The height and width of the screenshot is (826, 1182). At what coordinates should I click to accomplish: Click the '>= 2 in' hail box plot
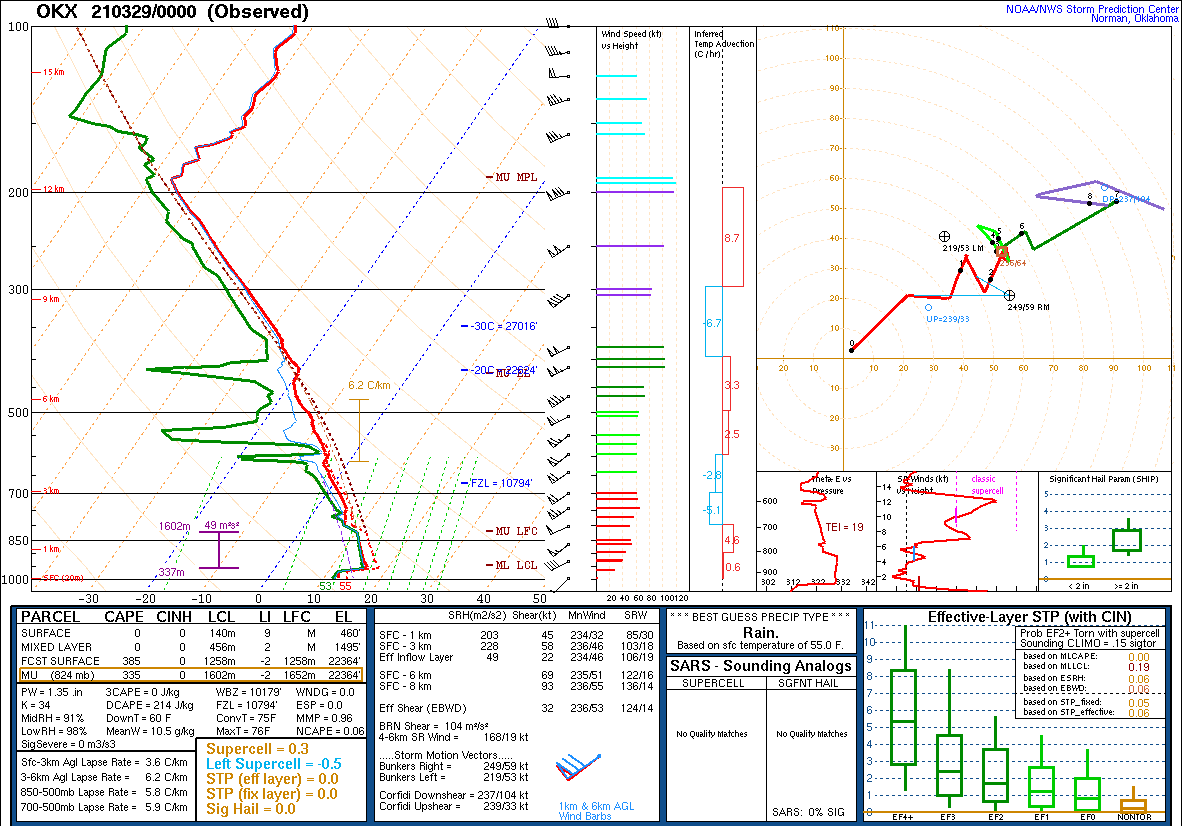[x=1128, y=537]
